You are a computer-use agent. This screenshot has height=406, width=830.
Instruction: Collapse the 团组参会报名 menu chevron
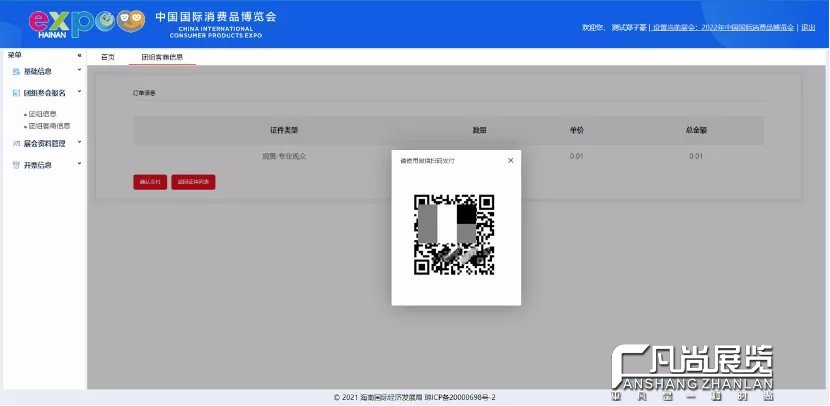tap(80, 92)
